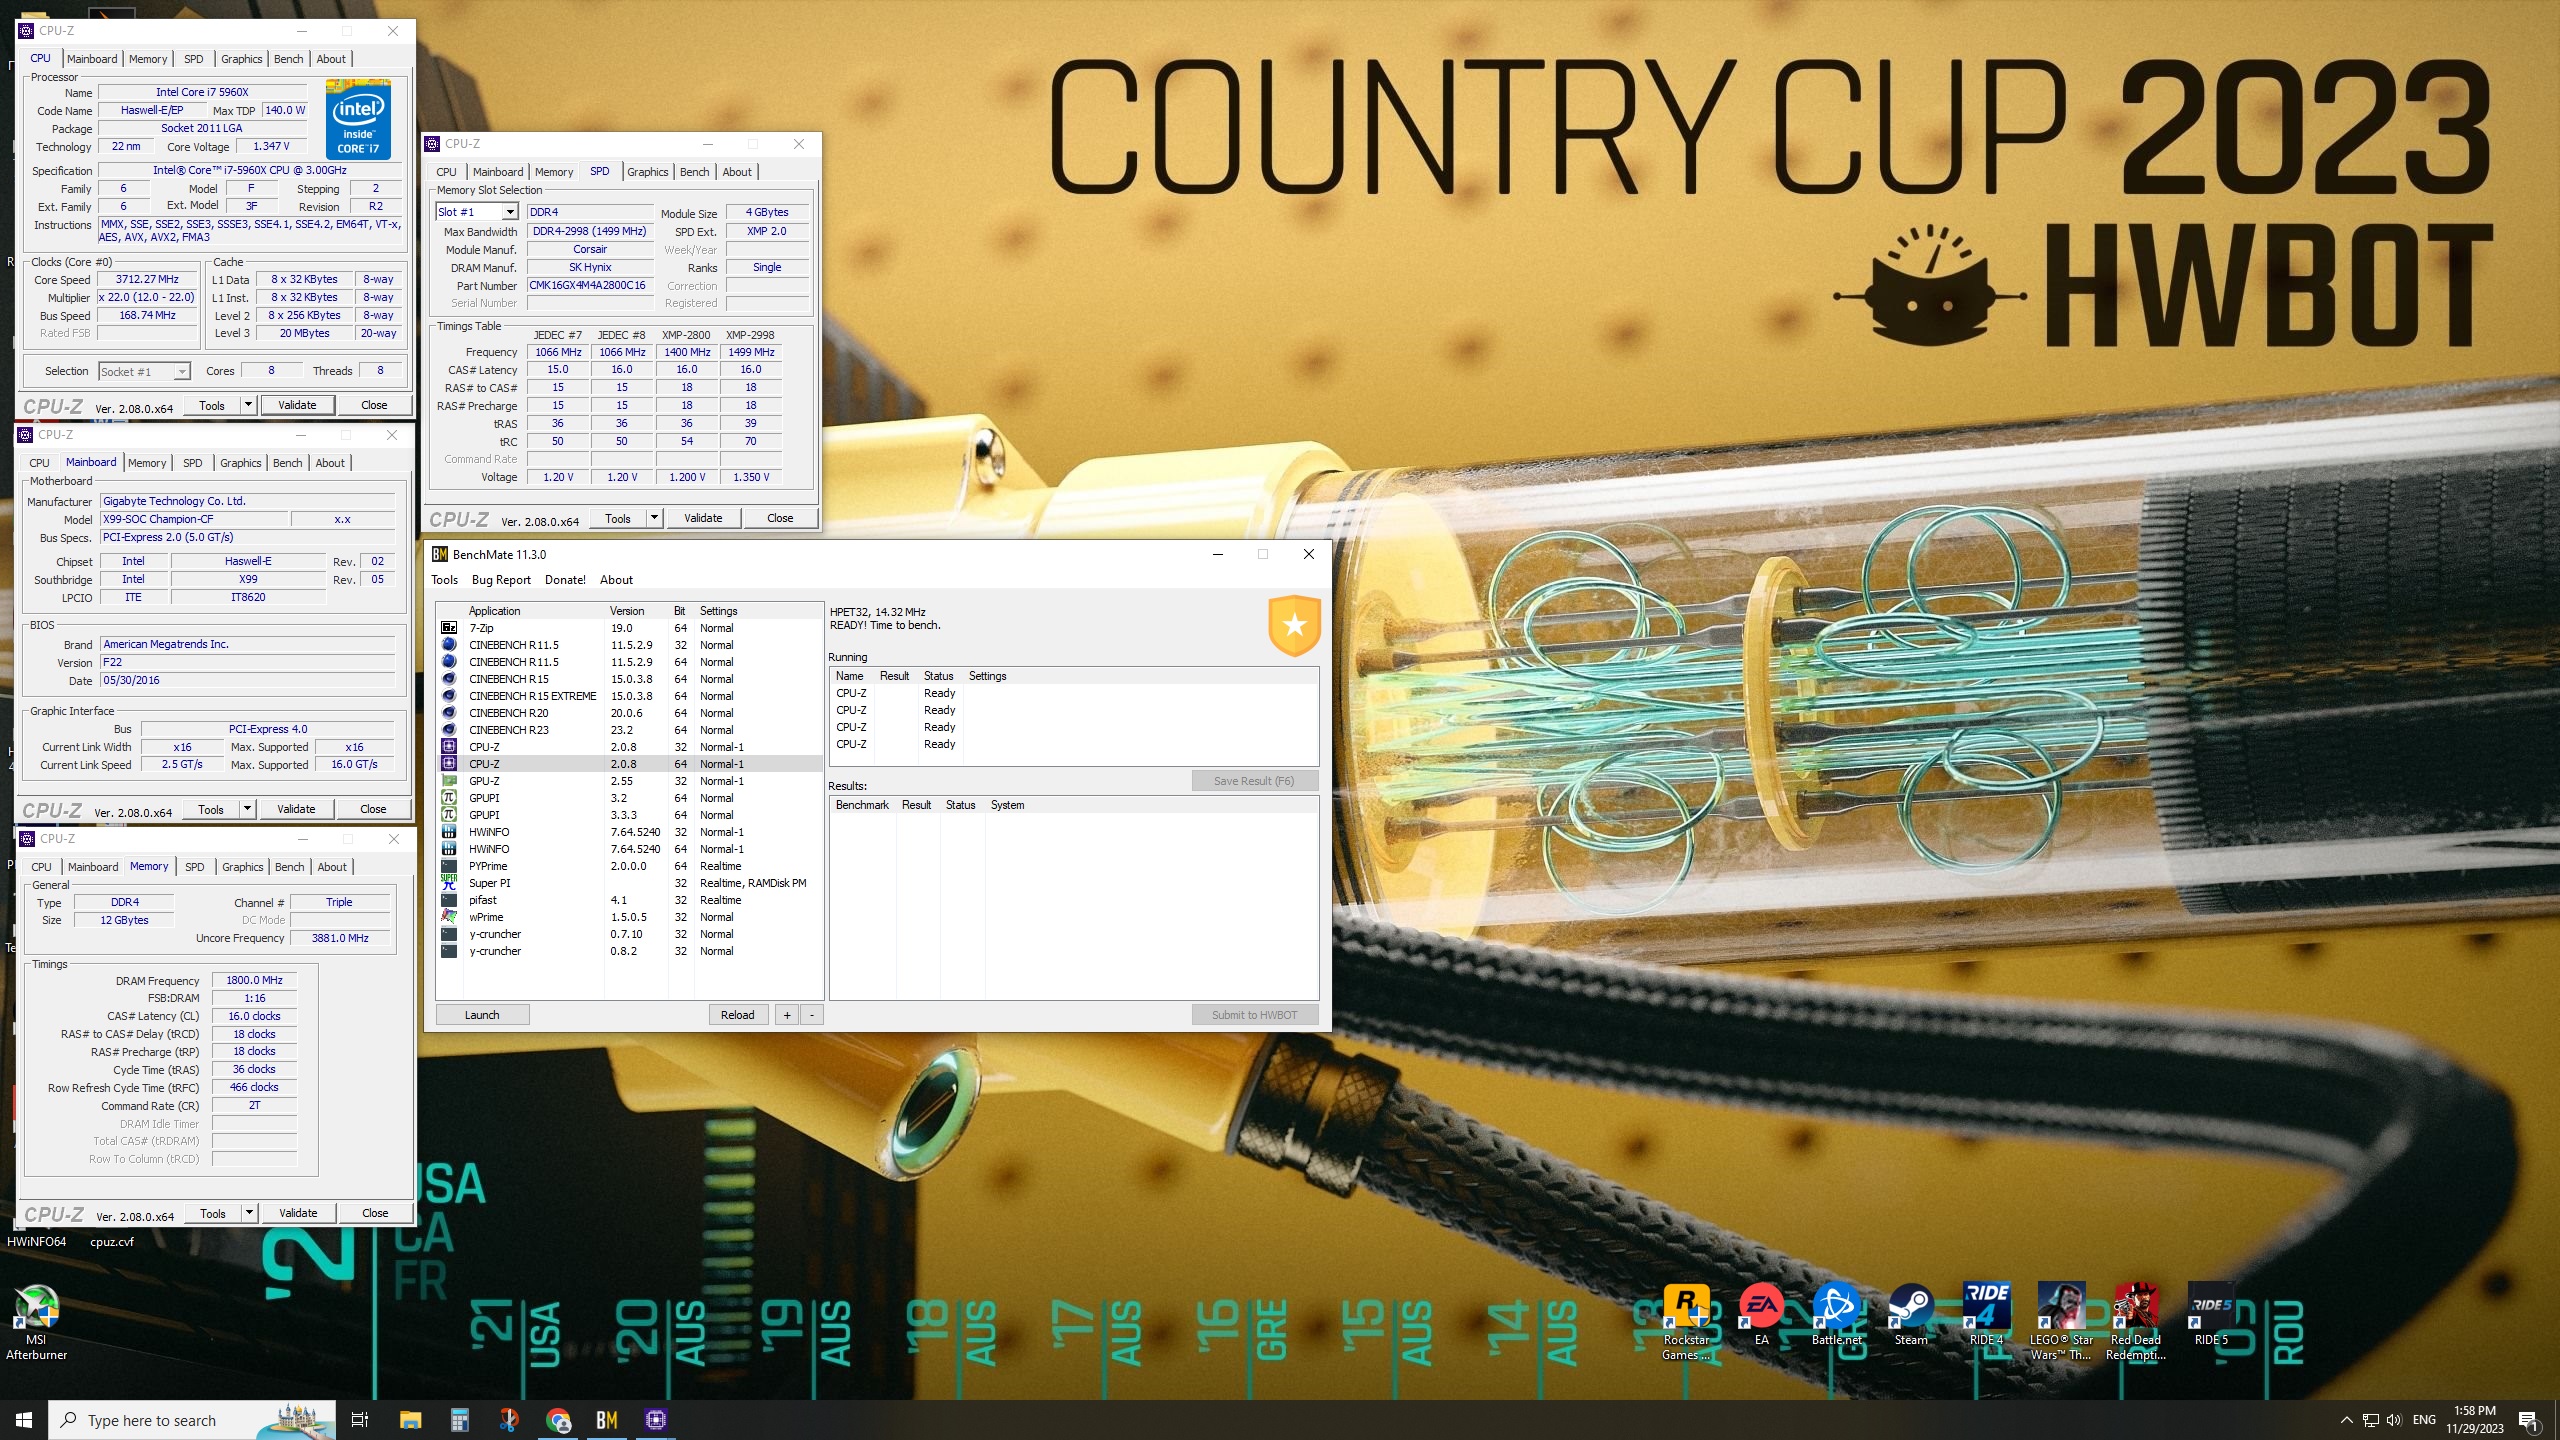
Task: Open Rockstar Games launcher shortcut
Action: 1686,1322
